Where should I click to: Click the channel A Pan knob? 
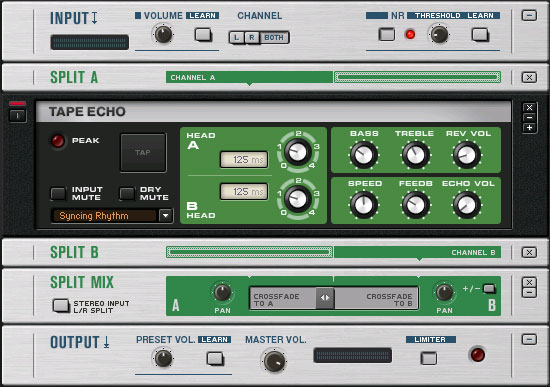[x=222, y=293]
